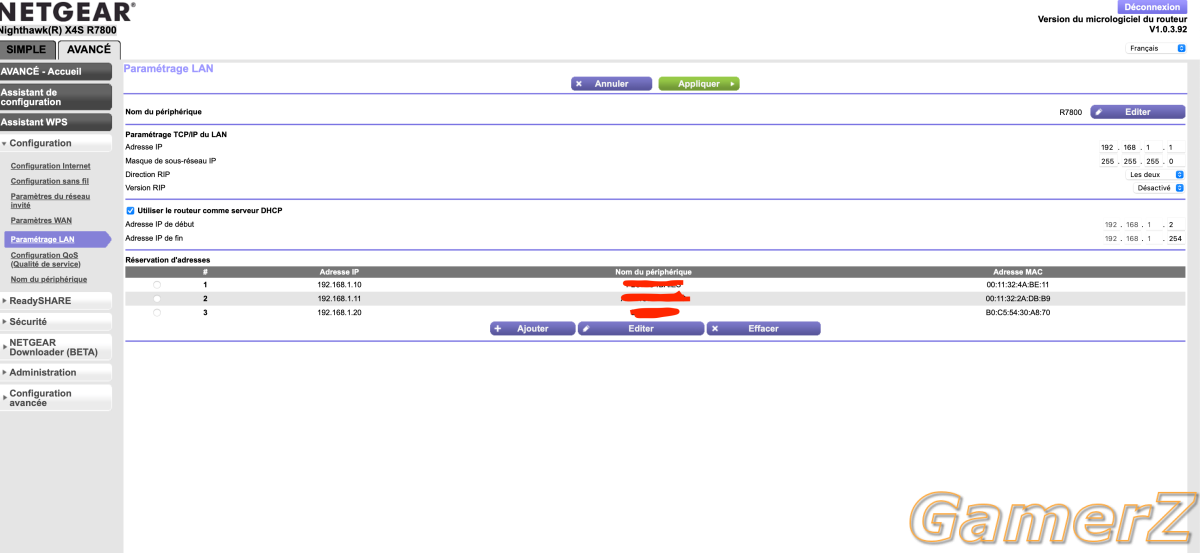Open Direction RIP dropdown (Les deux)
Viewport: 1200px width, 553px height.
(x=1156, y=174)
